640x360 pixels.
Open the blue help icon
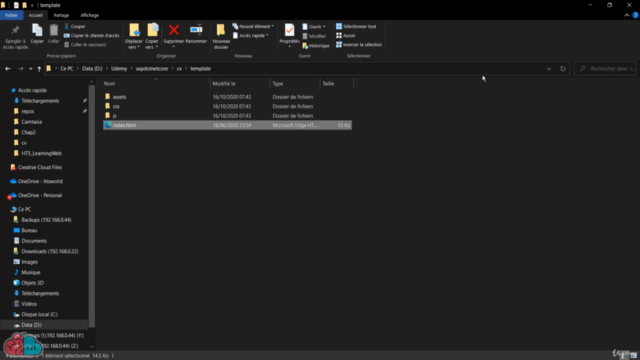(635, 15)
